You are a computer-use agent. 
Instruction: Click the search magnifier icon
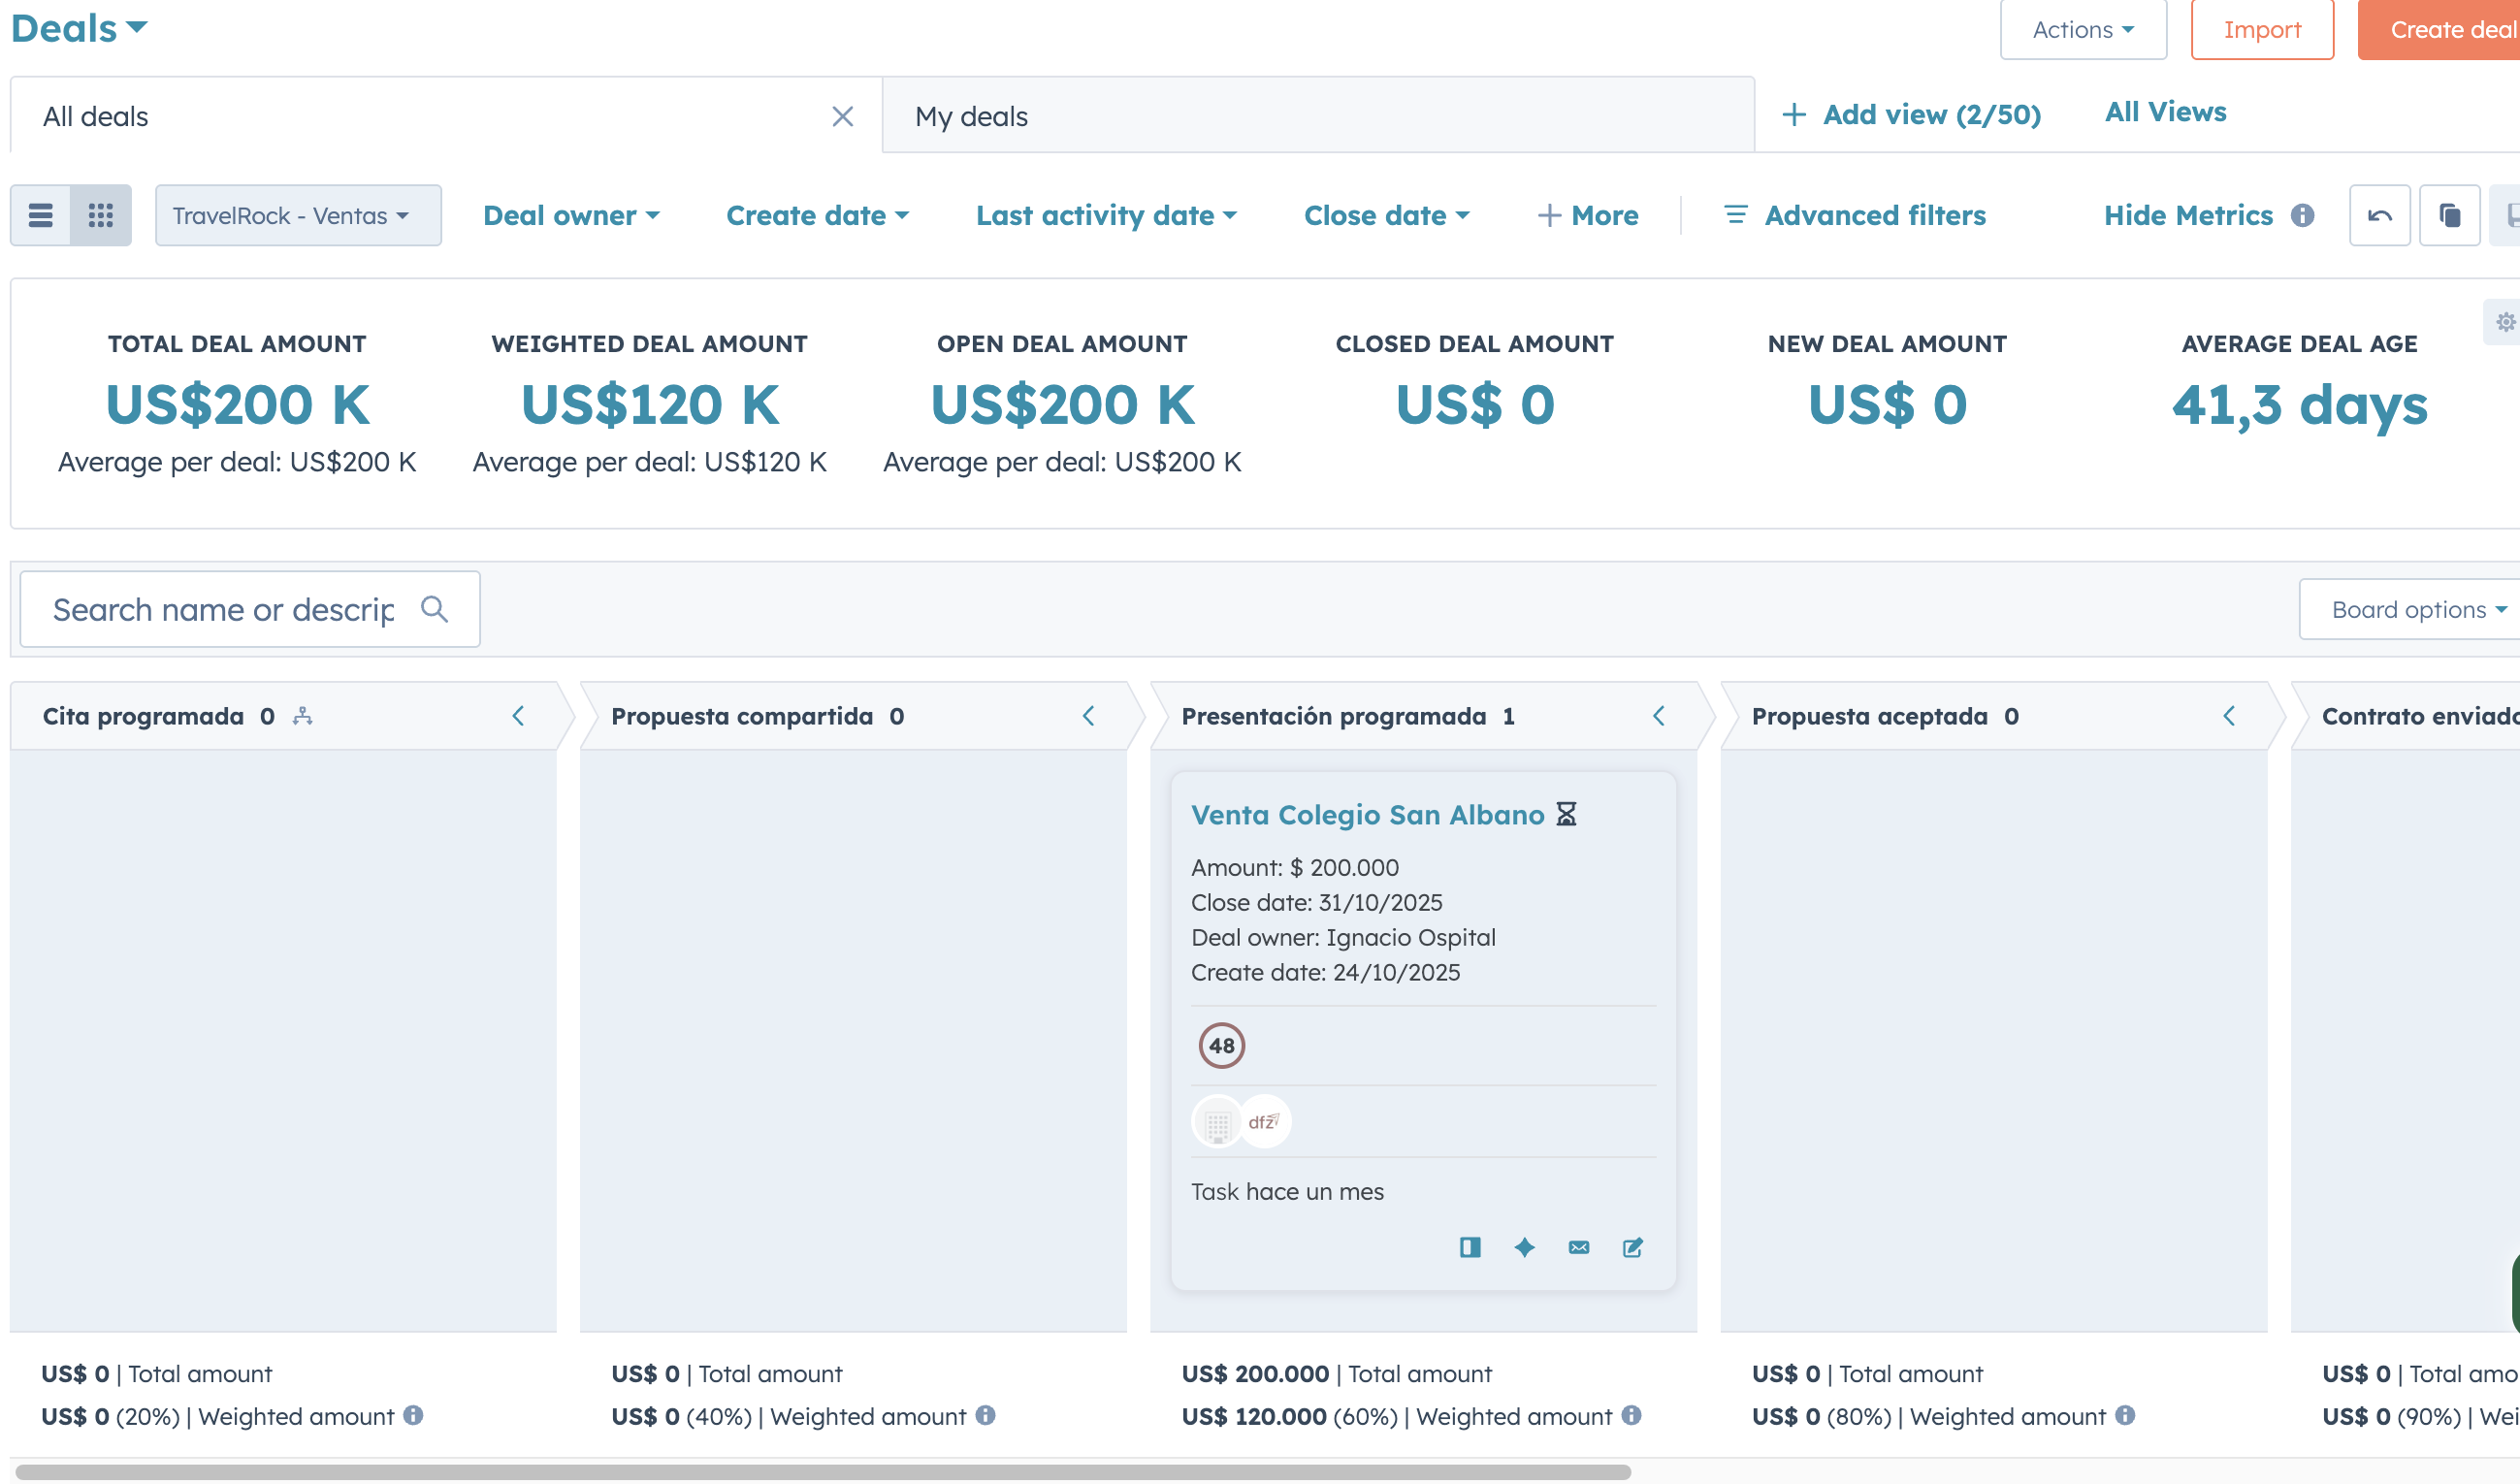[434, 609]
